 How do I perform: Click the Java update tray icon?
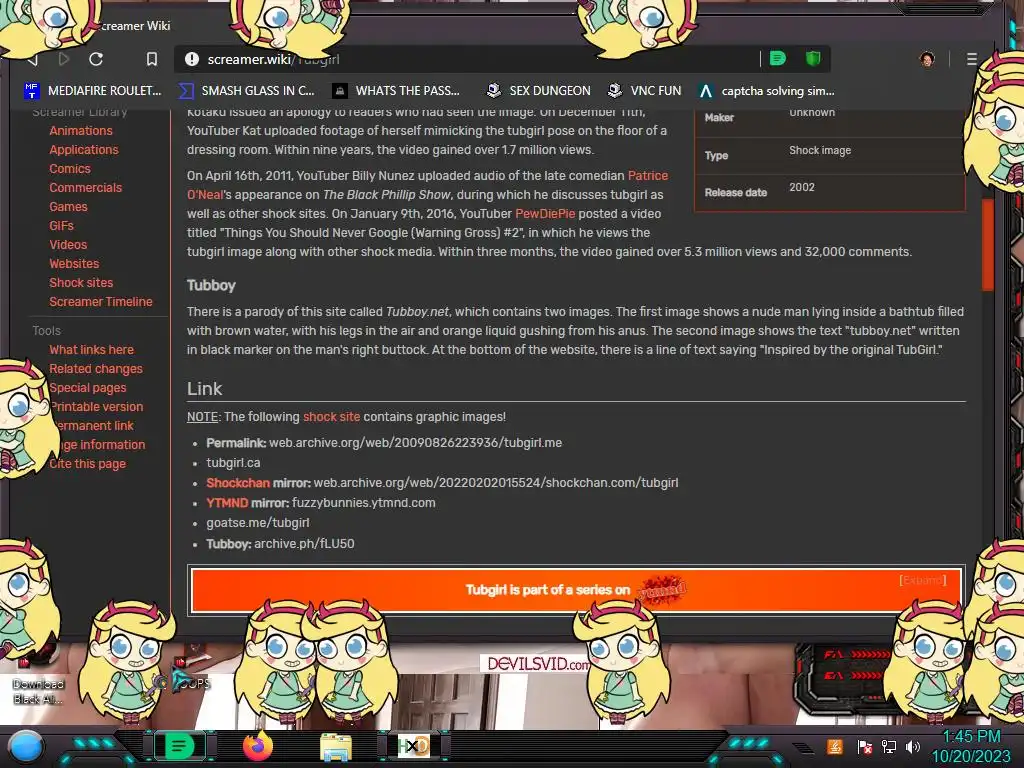[x=835, y=746]
